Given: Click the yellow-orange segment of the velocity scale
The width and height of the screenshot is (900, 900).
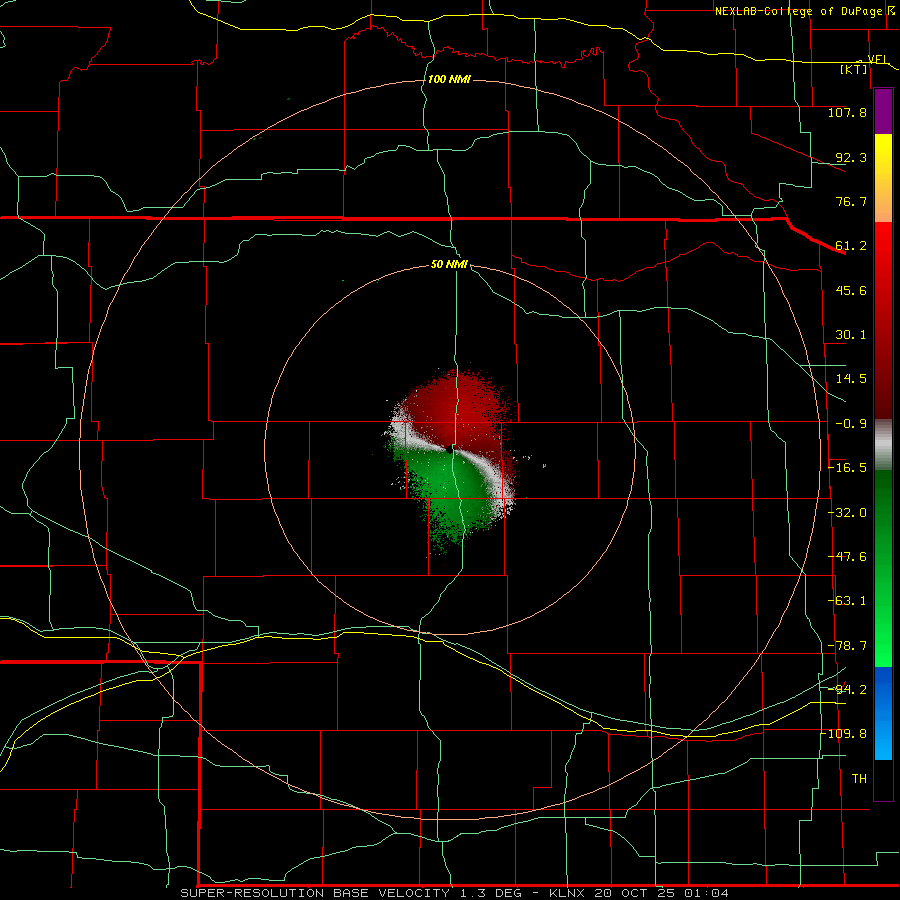Looking at the screenshot, I should (883, 178).
